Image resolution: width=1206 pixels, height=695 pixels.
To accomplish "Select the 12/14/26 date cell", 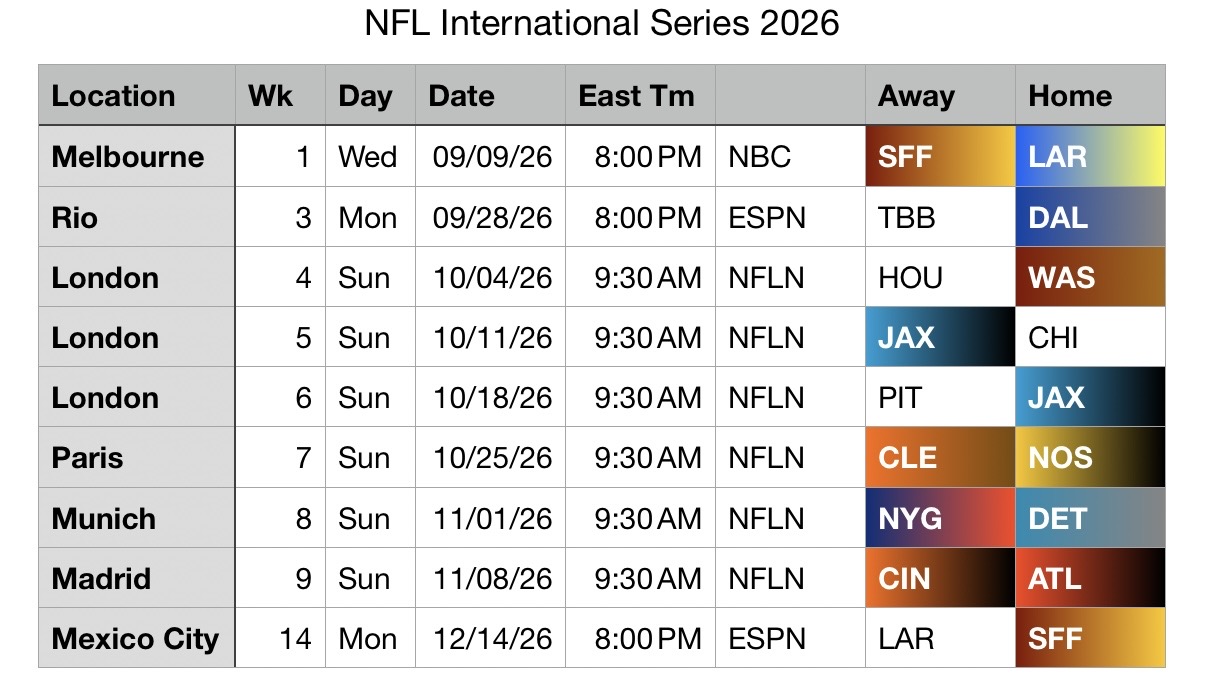I will pos(491,638).
